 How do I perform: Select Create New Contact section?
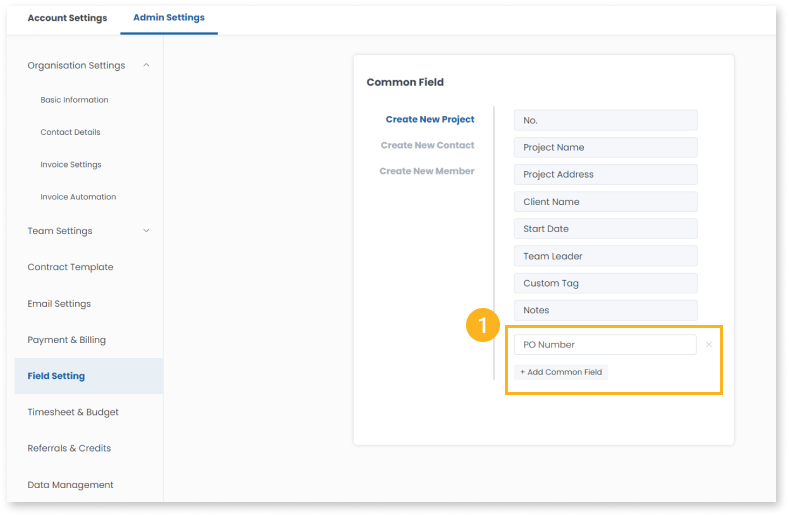427,145
